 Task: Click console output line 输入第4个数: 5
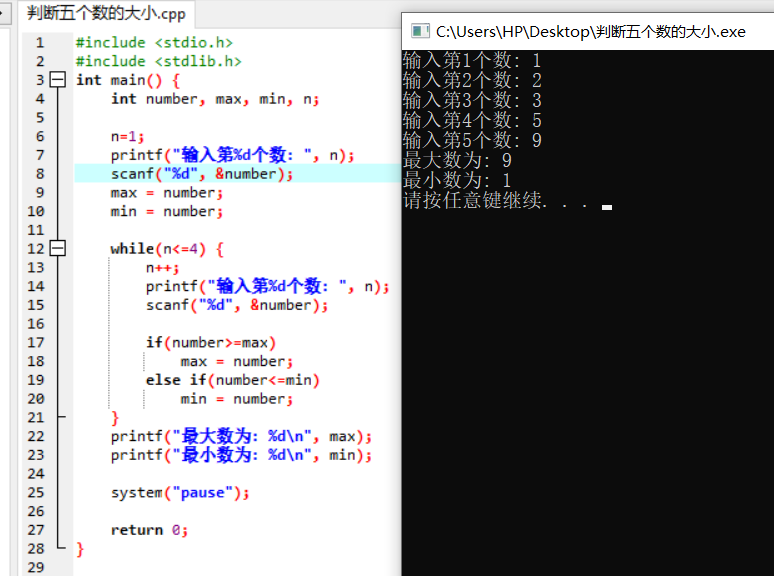click(x=472, y=120)
